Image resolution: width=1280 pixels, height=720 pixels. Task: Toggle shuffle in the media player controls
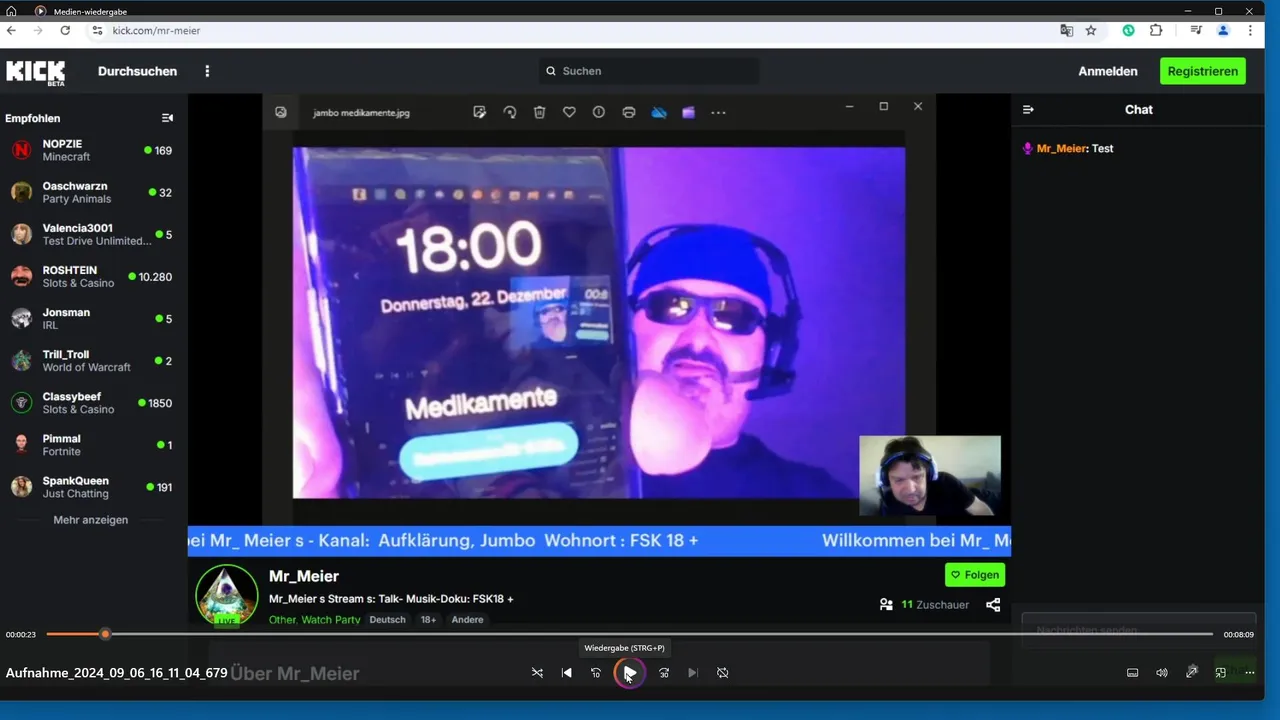[x=537, y=673]
